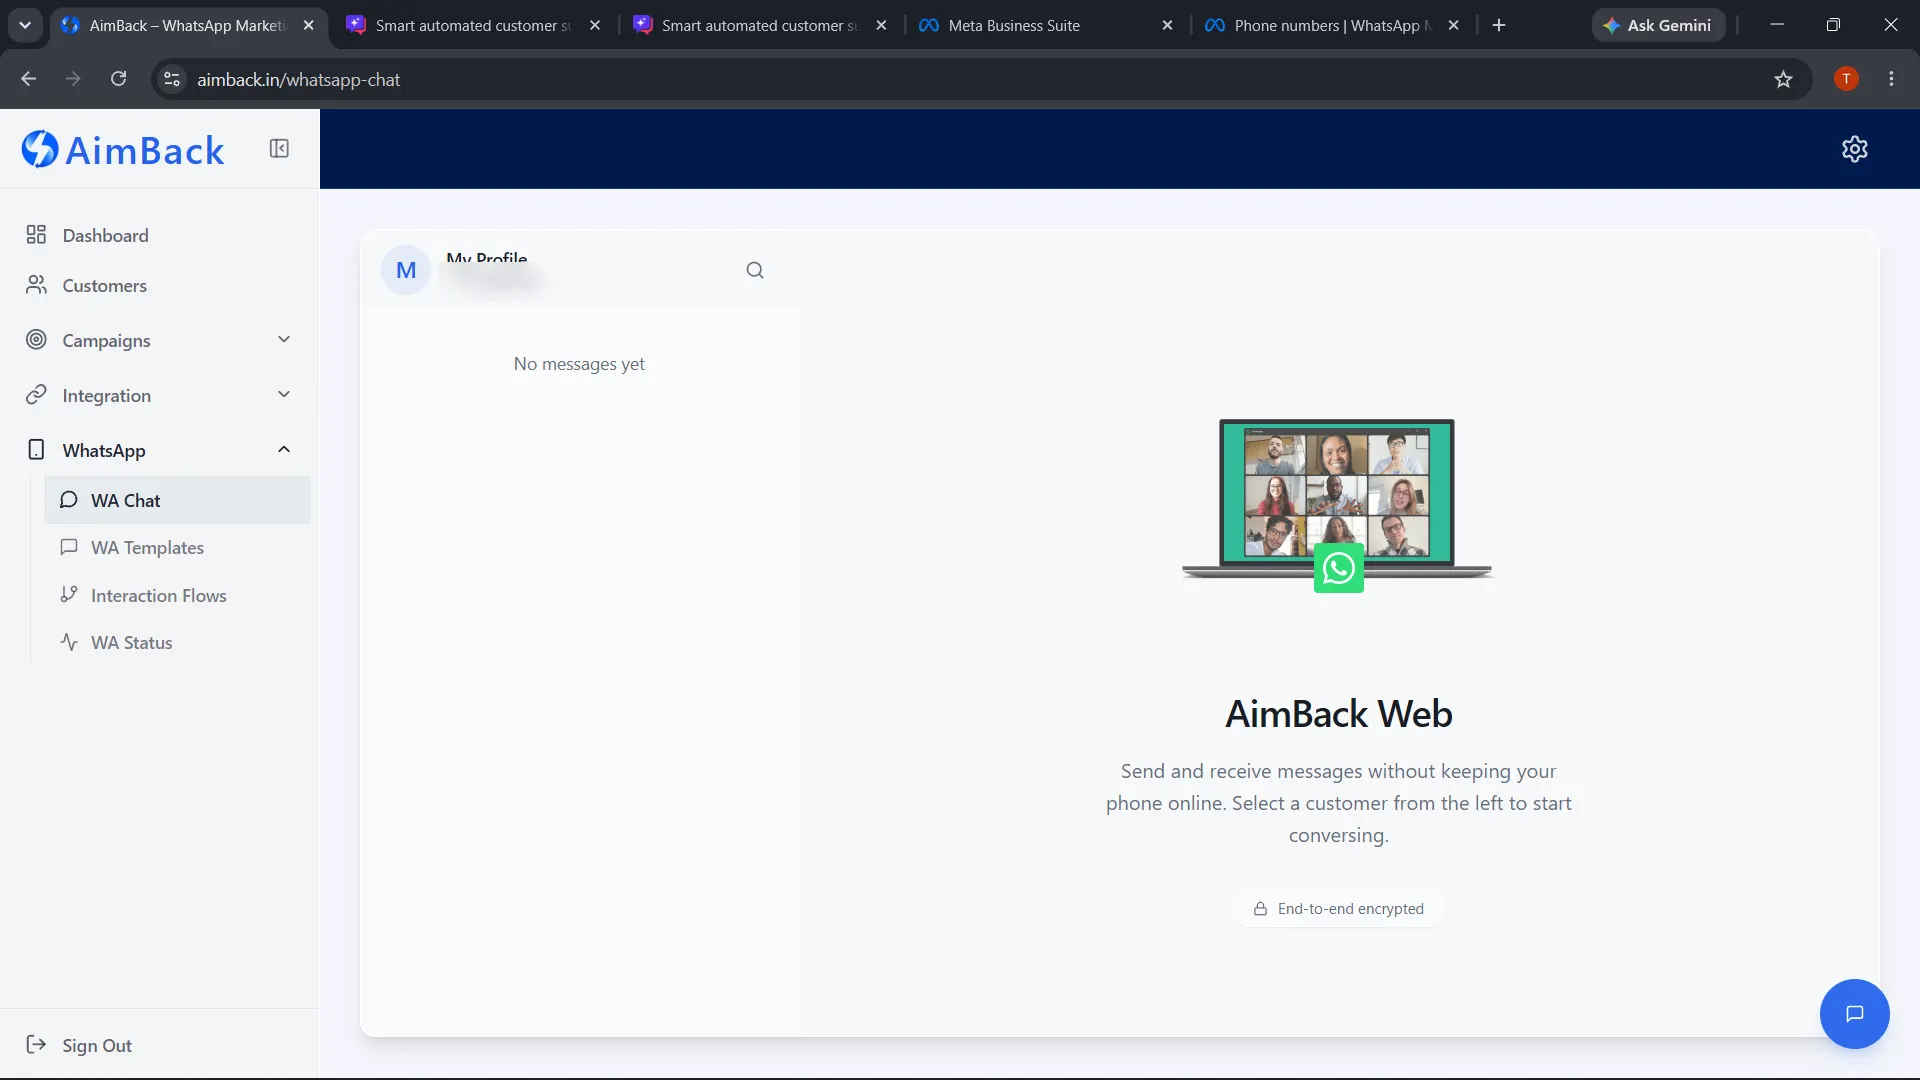Click the AimBack logo
This screenshot has height=1080, width=1920.
[x=123, y=150]
